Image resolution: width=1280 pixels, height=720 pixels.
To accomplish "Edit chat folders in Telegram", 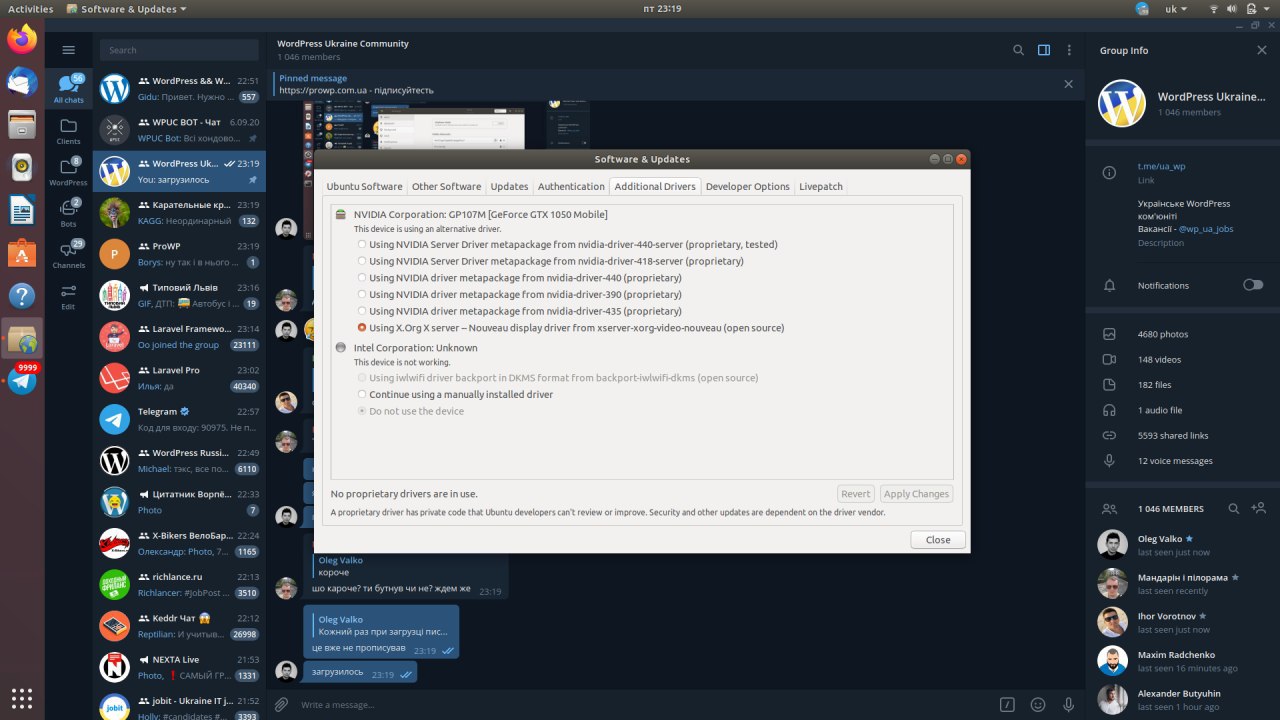I will 69,296.
